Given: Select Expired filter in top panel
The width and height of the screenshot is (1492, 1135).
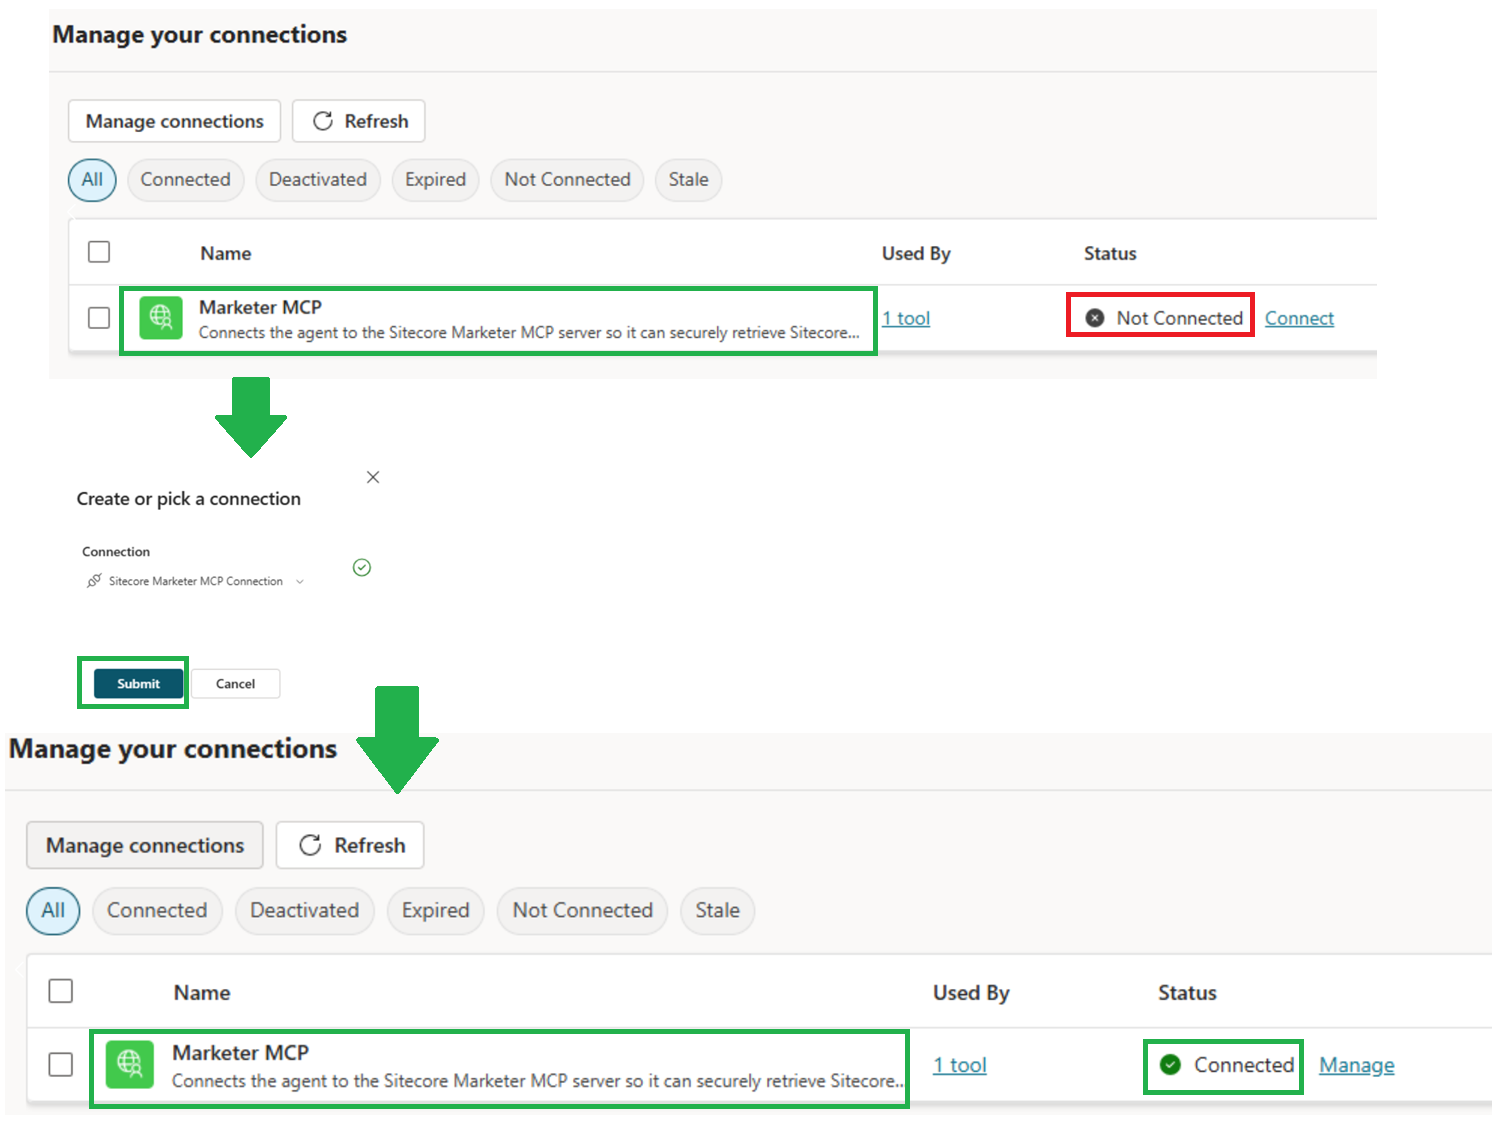Looking at the screenshot, I should tap(435, 180).
